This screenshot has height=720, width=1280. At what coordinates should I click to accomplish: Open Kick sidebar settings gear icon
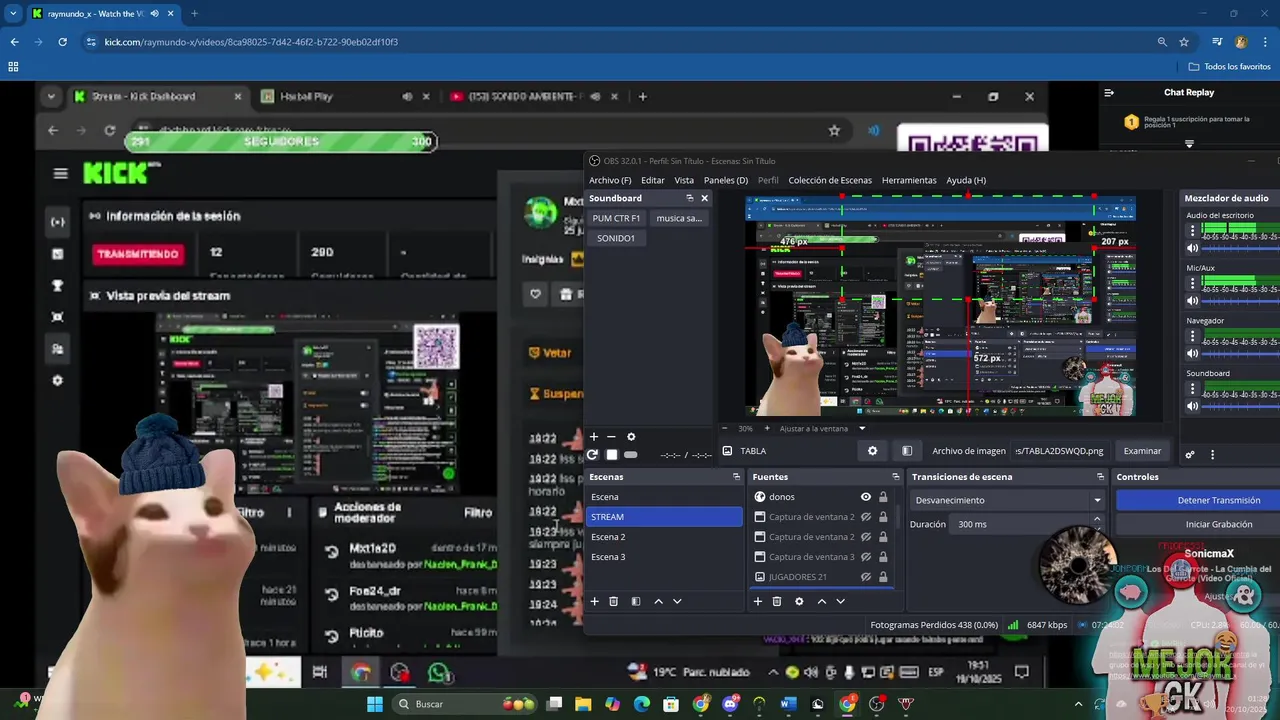tap(57, 380)
